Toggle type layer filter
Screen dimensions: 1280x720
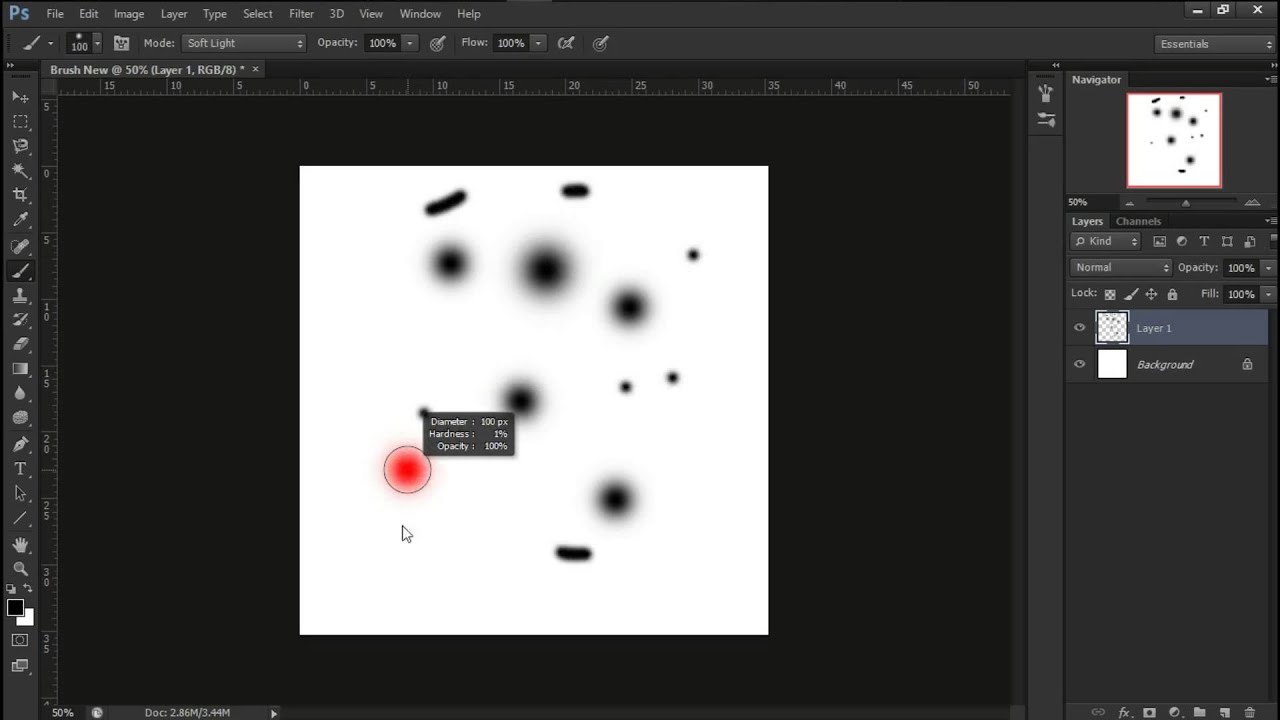1204,241
